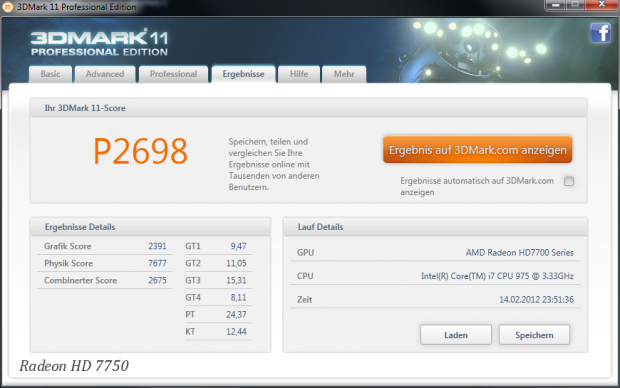
Task: Click the 'Ergebnisse Details' panel header
Action: click(x=150, y=227)
